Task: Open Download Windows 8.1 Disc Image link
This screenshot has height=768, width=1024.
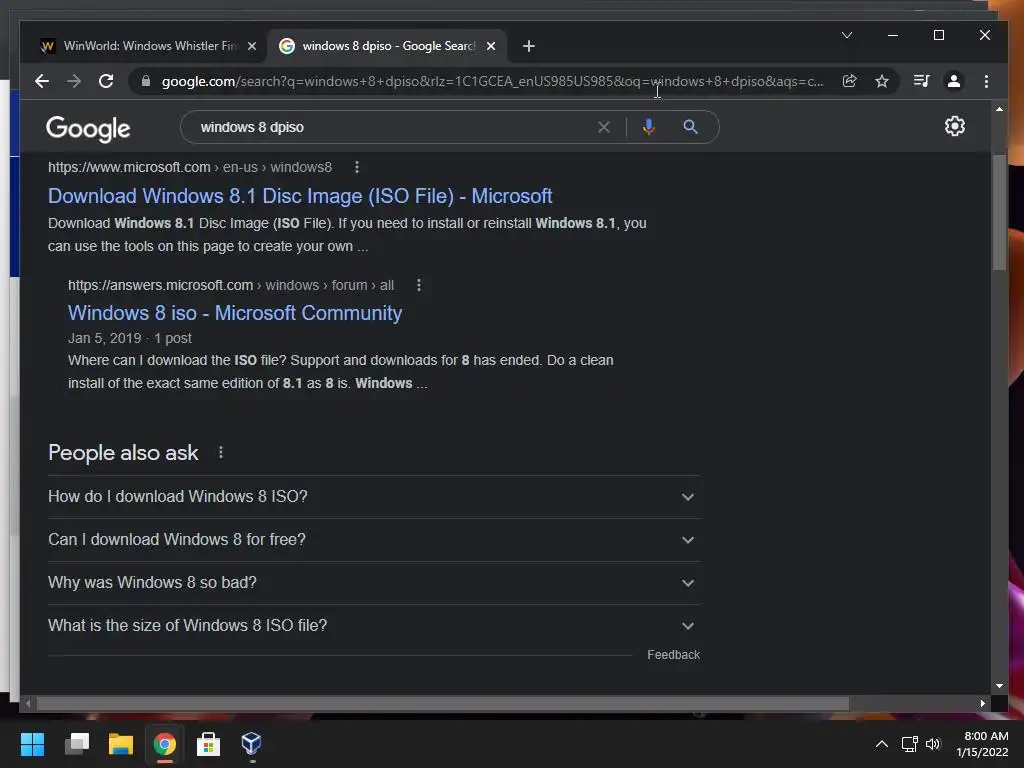Action: pos(300,196)
